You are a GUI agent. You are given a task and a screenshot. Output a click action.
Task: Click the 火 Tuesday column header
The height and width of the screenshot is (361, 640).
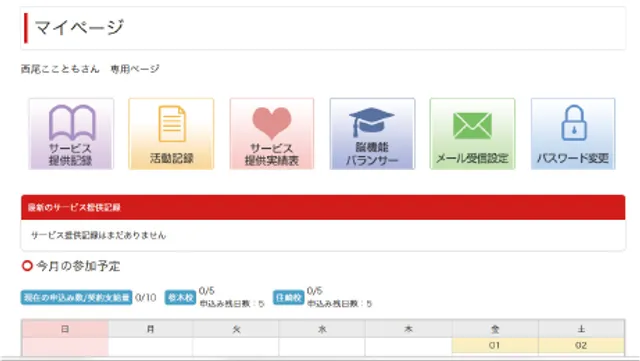coord(236,329)
